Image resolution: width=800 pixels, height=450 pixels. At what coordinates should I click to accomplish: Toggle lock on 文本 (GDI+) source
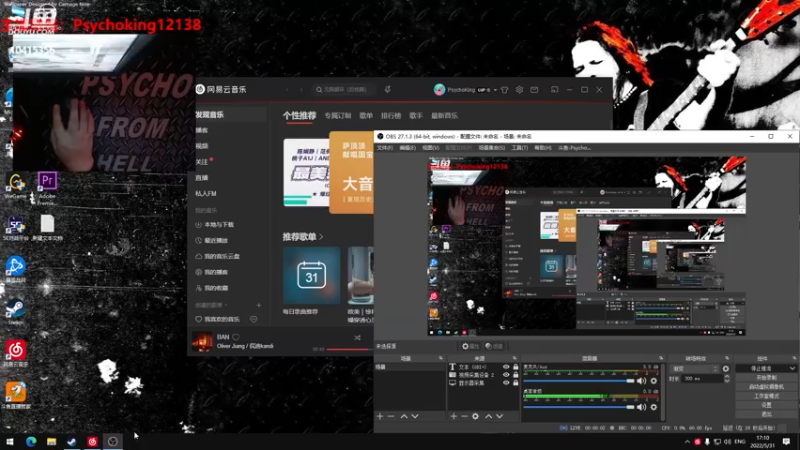515,367
